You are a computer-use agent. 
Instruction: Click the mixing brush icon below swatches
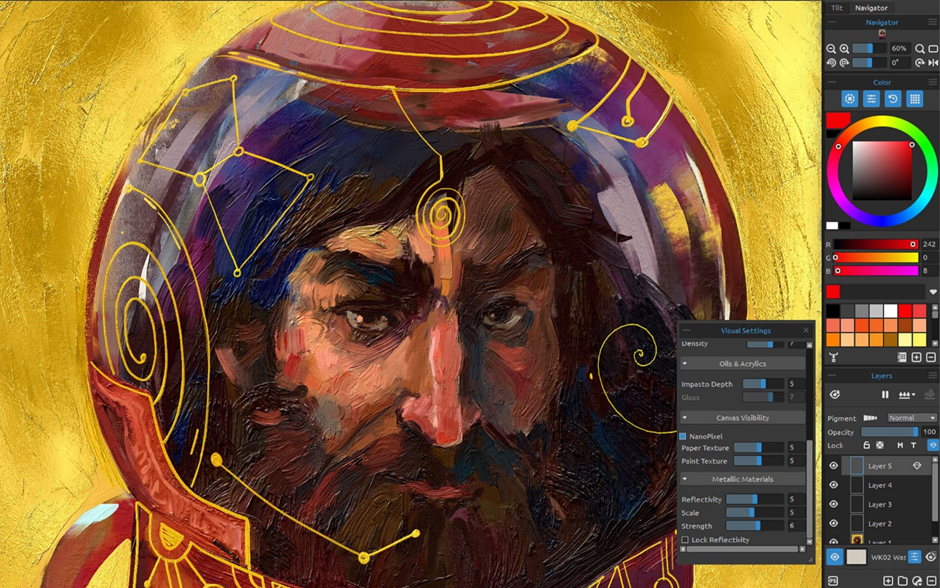[833, 357]
